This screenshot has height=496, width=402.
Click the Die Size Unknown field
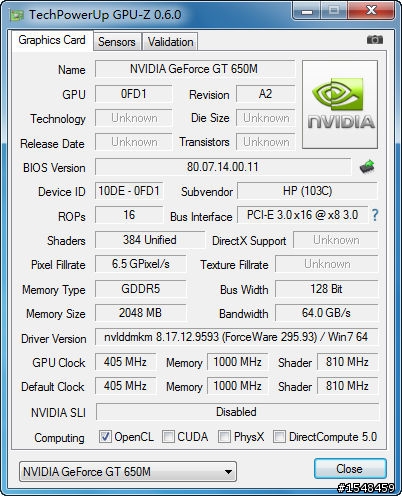click(265, 118)
